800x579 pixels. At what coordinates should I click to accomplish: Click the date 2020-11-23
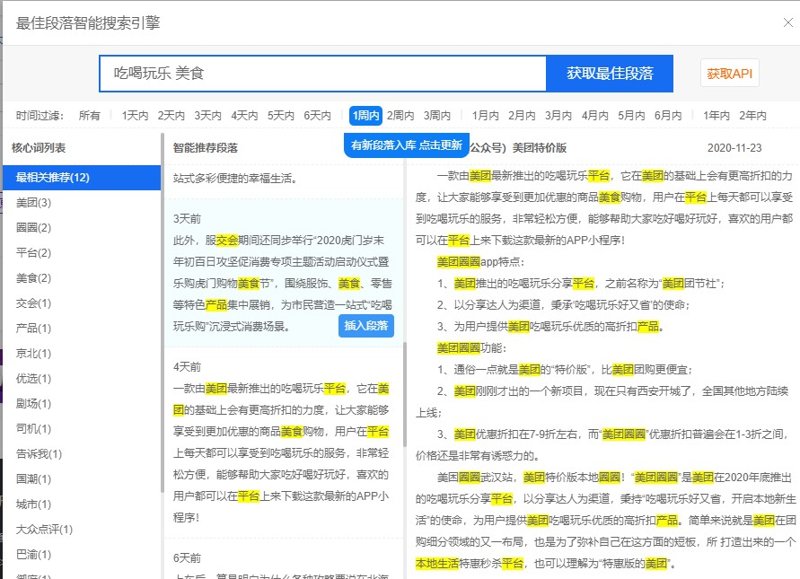coord(734,148)
